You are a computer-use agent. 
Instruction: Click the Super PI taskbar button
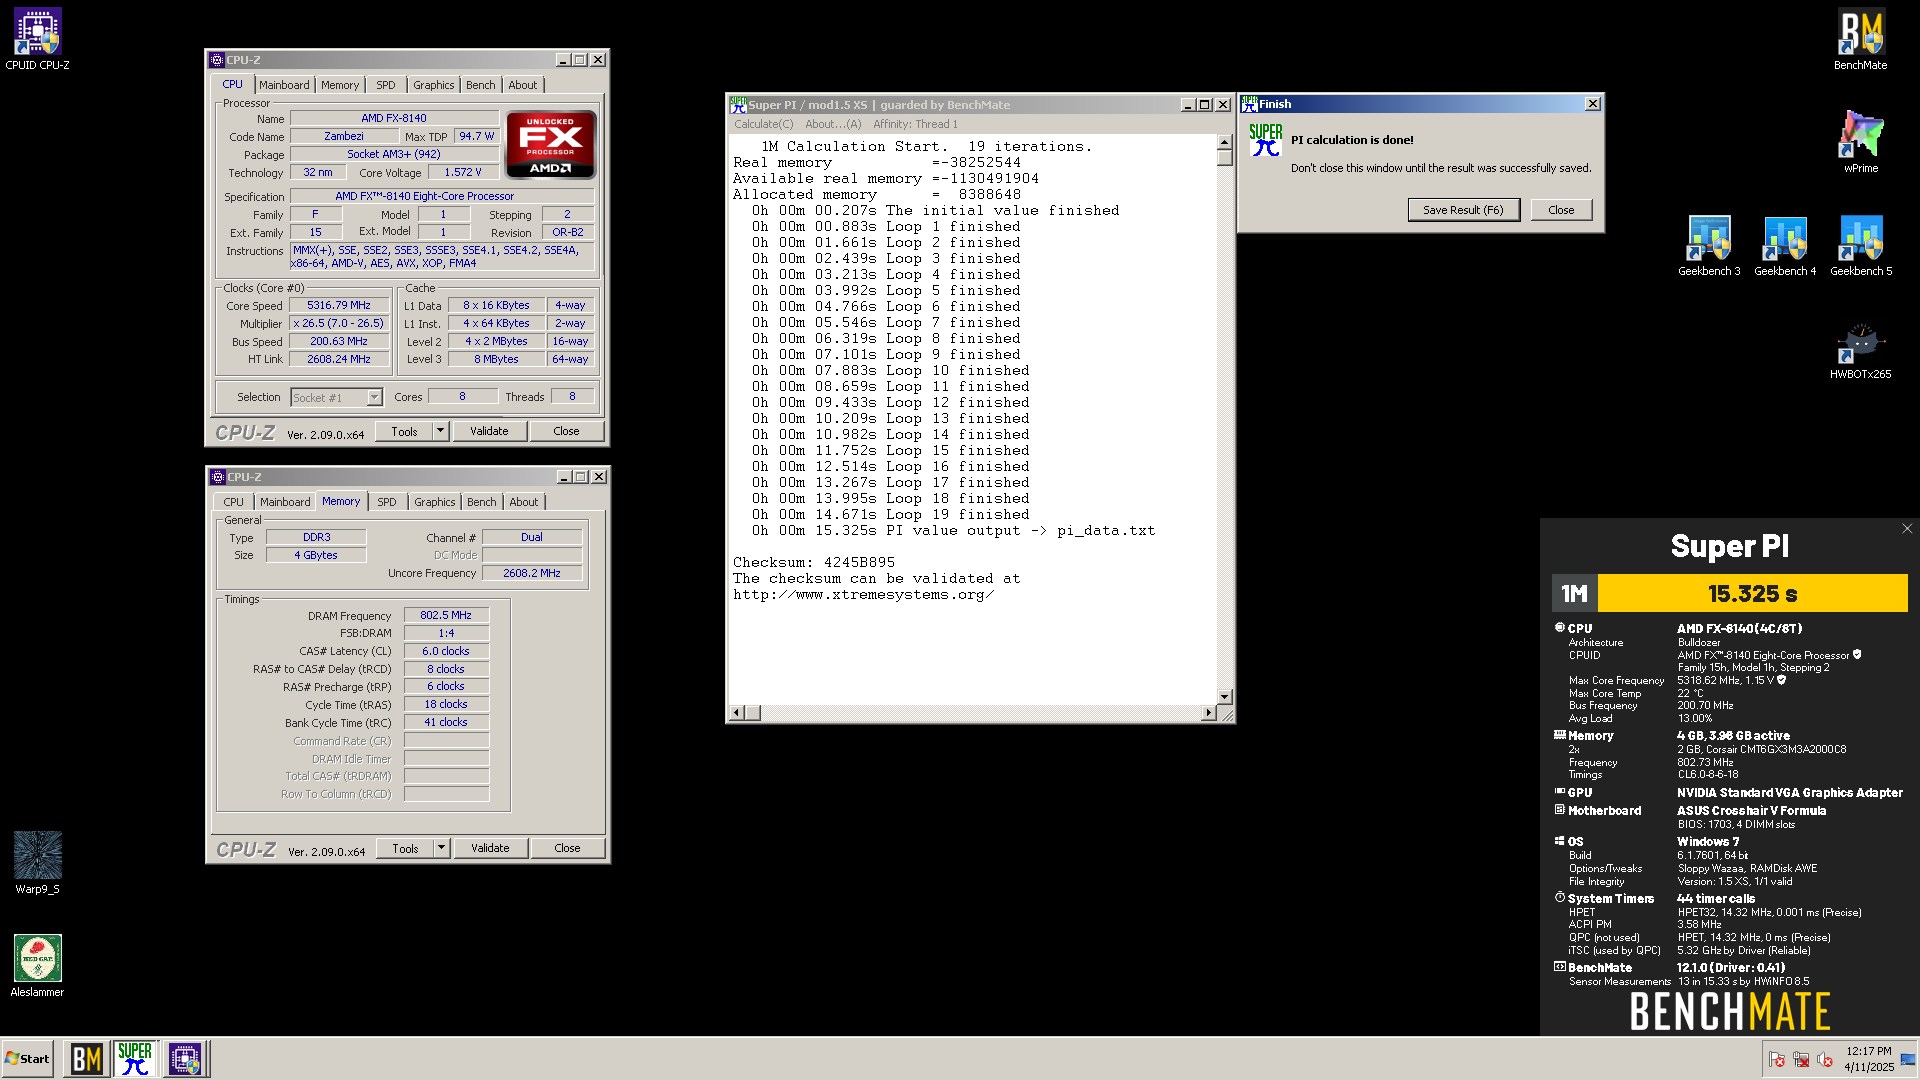(134, 1059)
